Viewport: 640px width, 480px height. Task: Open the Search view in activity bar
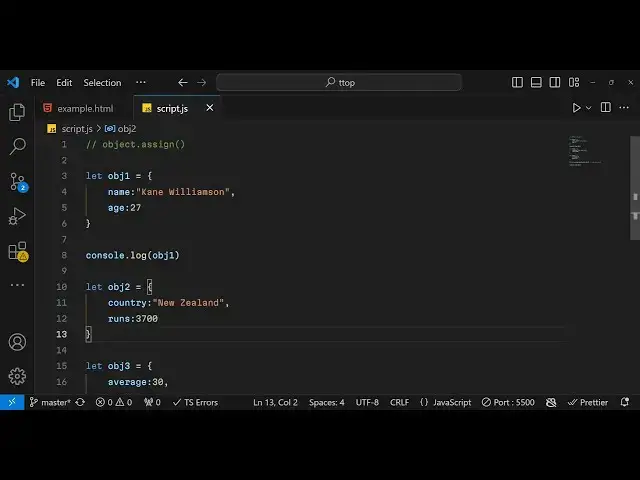[x=17, y=146]
